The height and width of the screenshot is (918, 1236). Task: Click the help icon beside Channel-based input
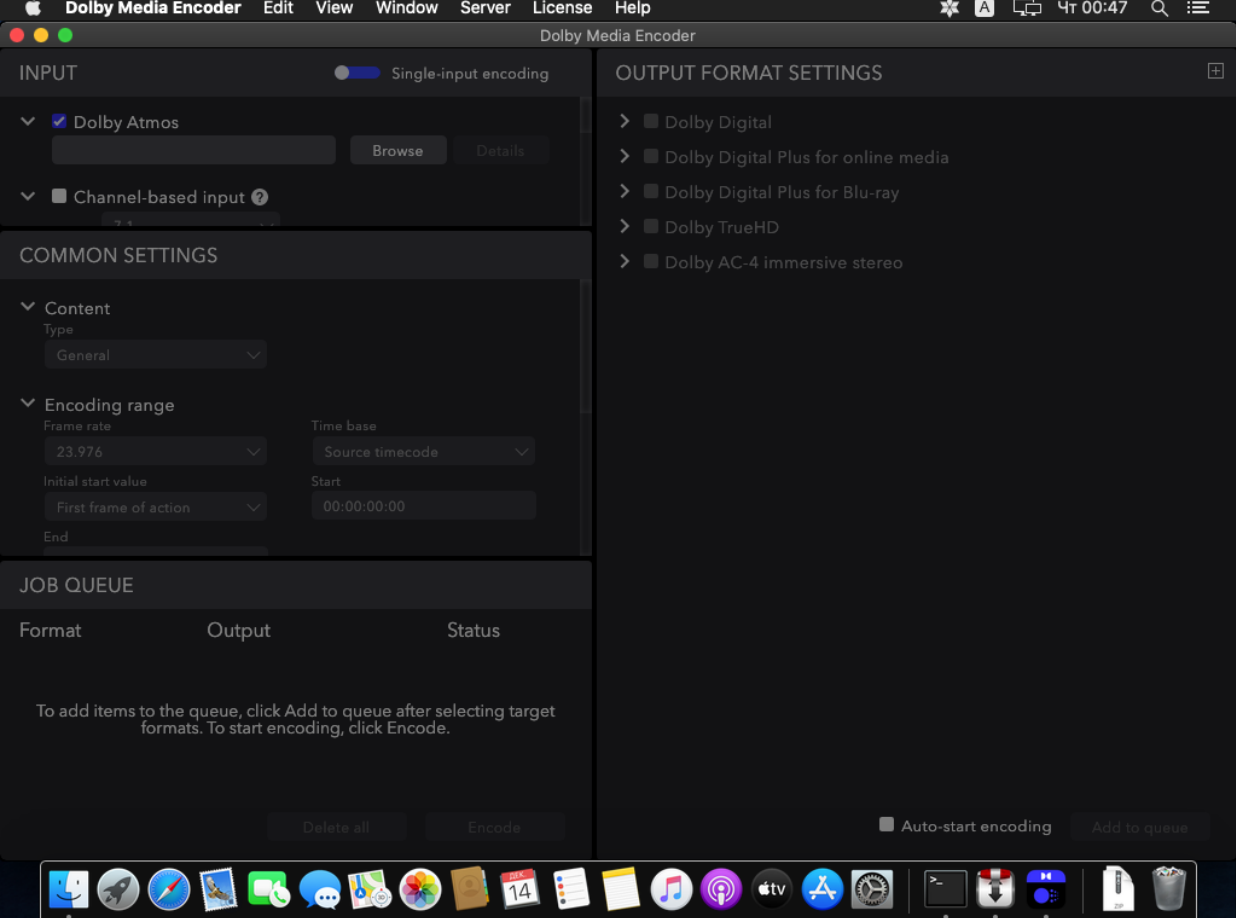click(260, 197)
